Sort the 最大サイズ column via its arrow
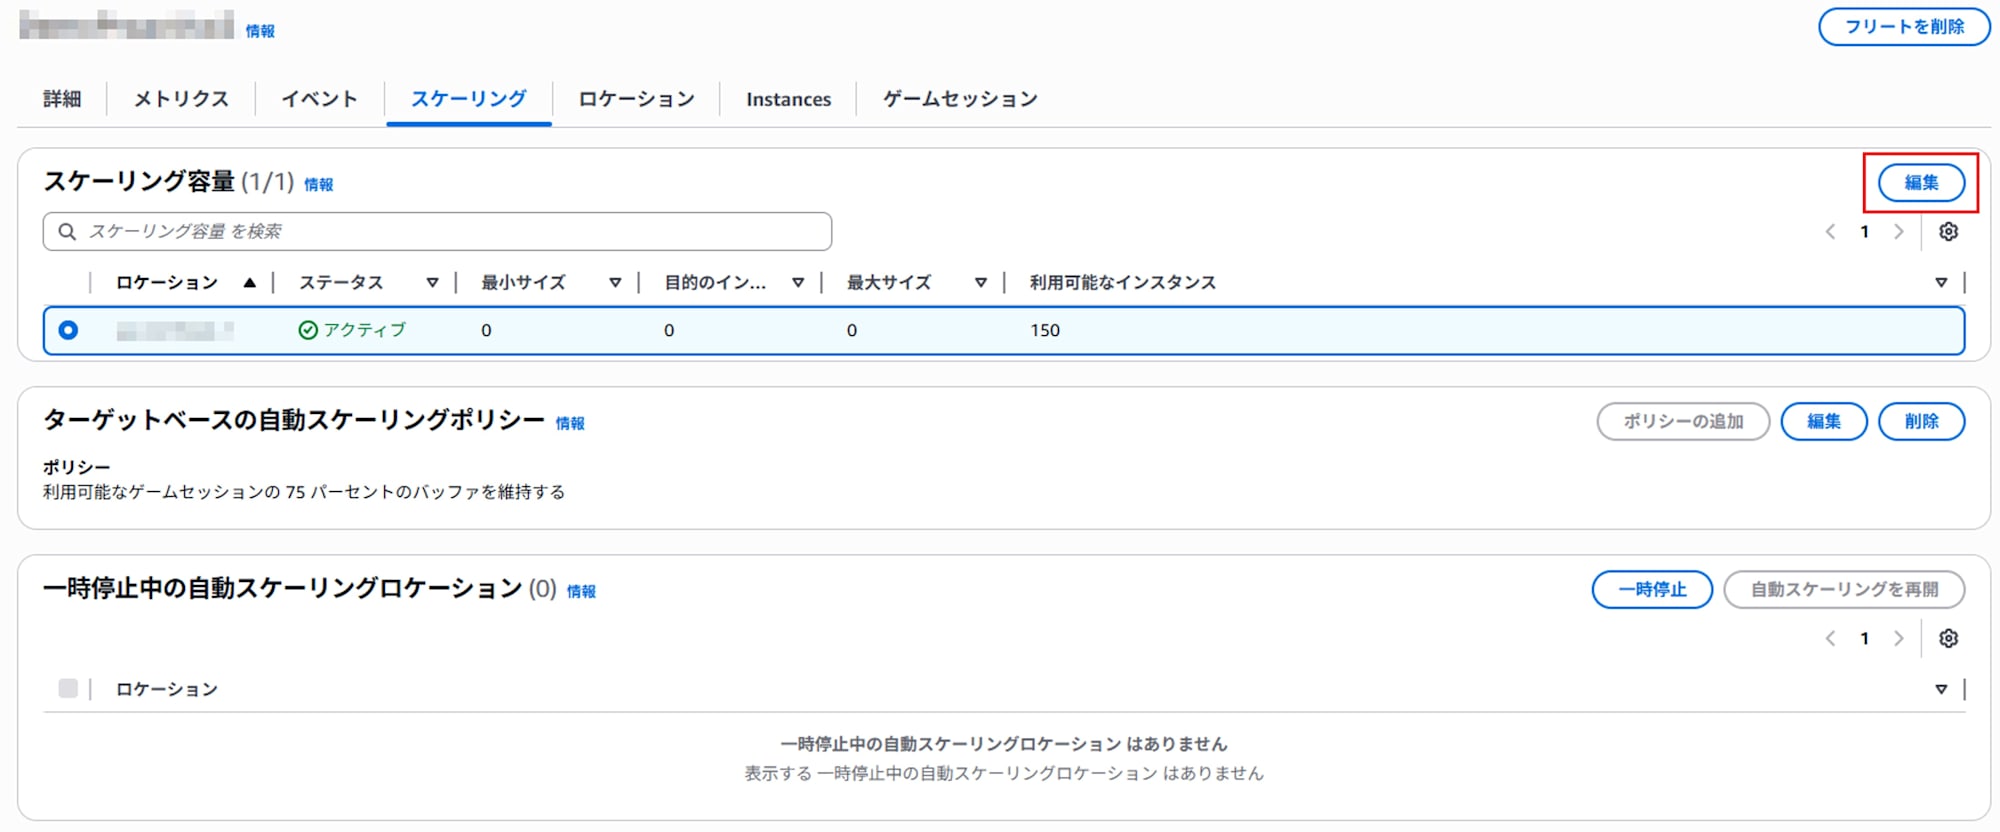This screenshot has height=832, width=2000. 981,283
